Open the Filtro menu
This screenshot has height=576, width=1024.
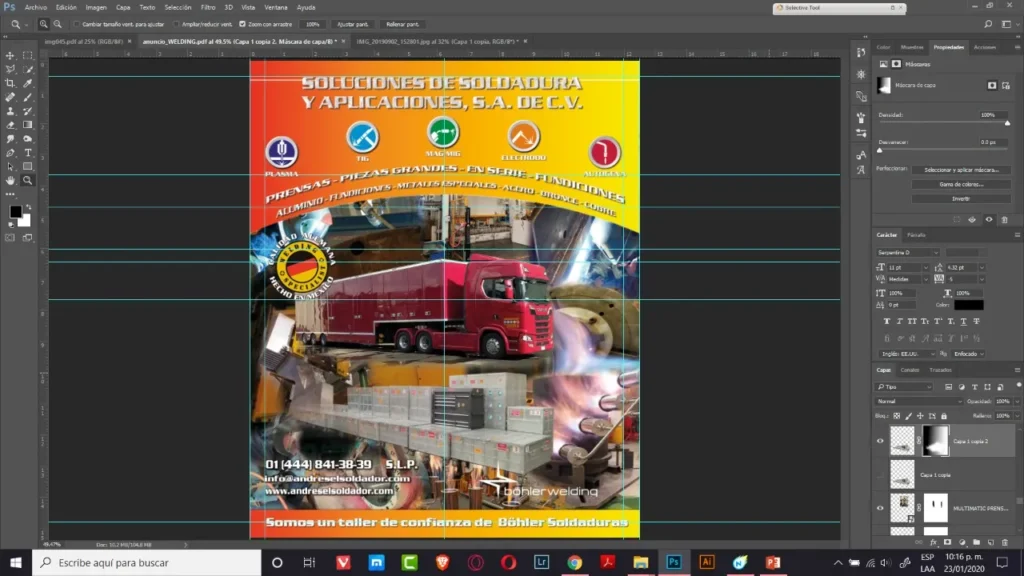tap(208, 7)
